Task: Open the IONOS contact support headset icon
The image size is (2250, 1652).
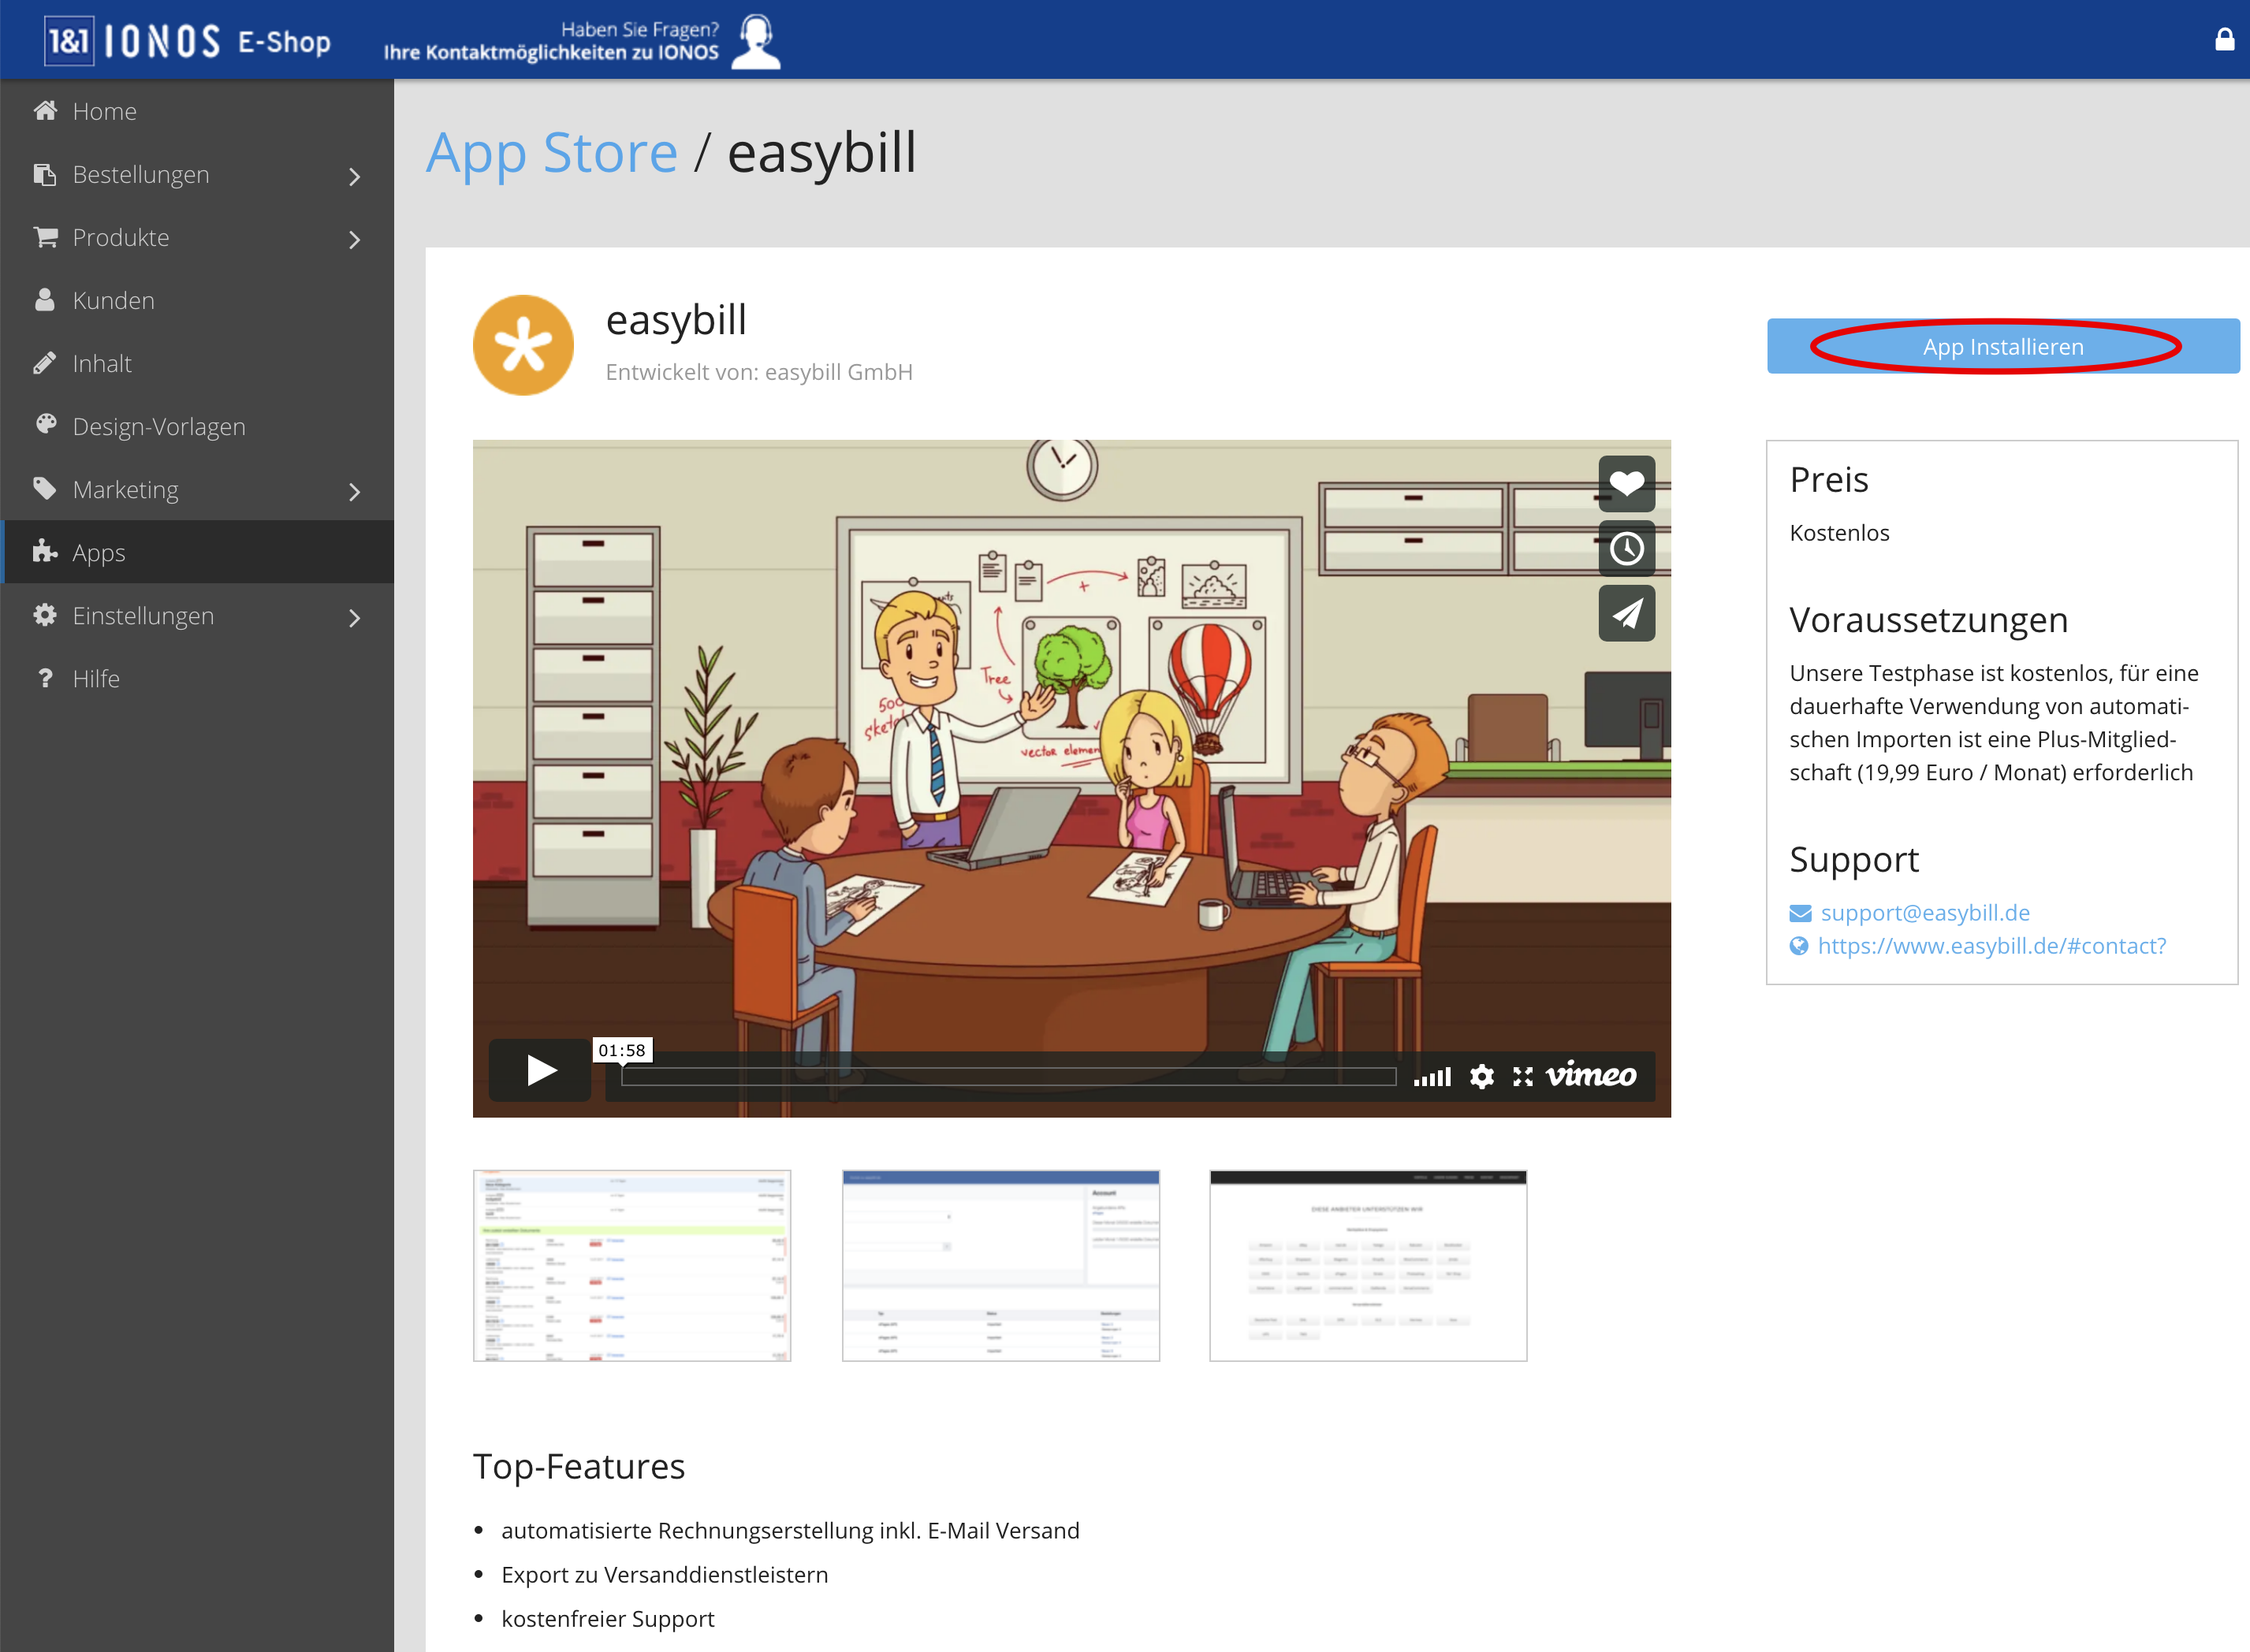Action: (x=756, y=41)
